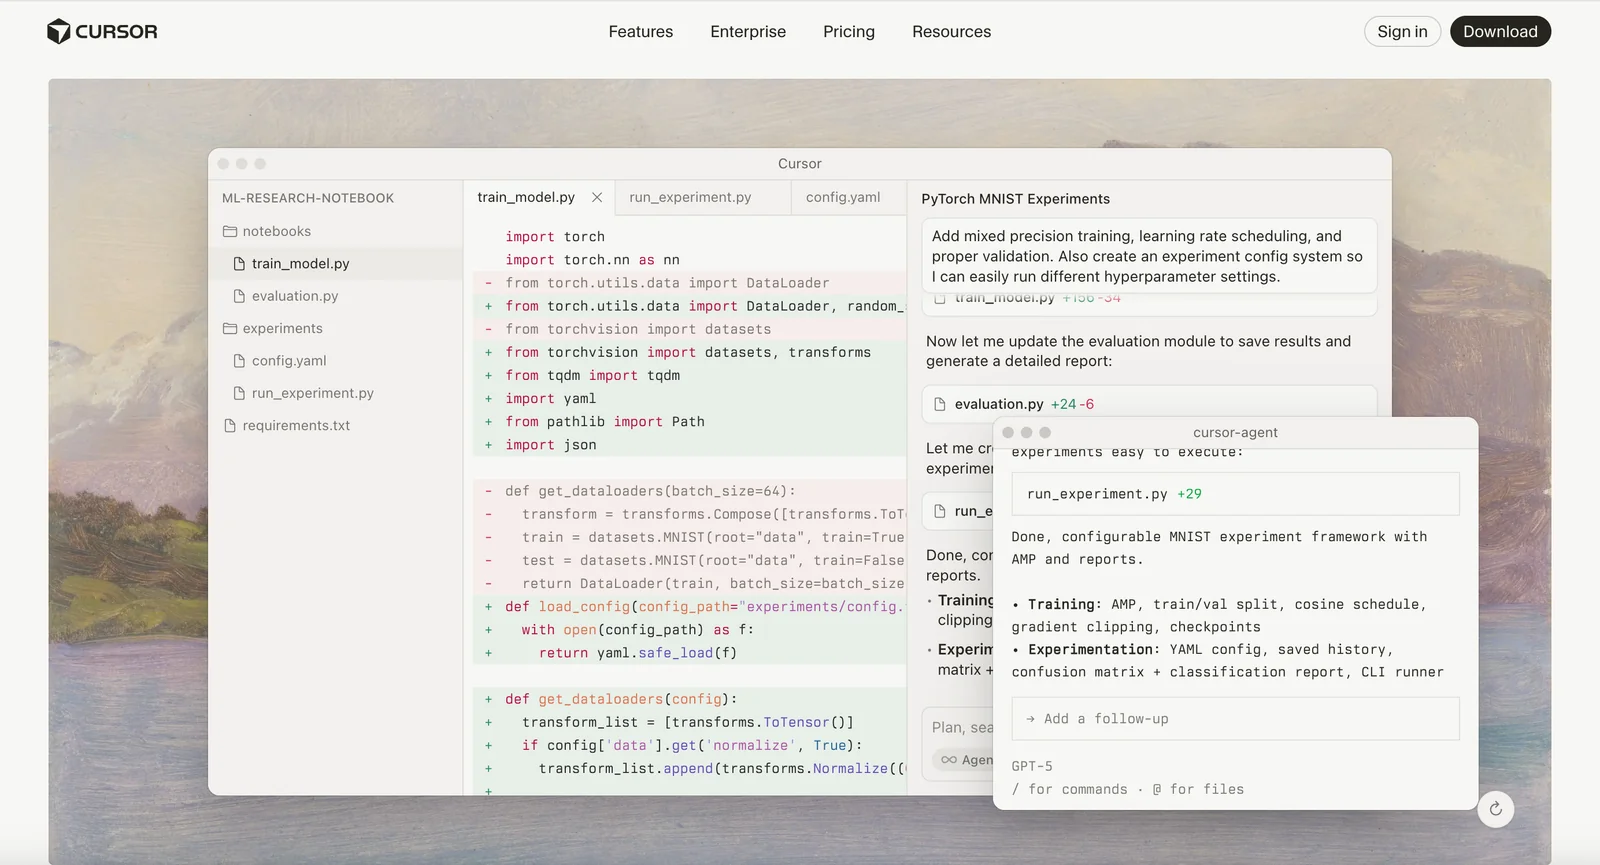Click the Add a follow-up input field
This screenshot has width=1600, height=865.
point(1235,719)
